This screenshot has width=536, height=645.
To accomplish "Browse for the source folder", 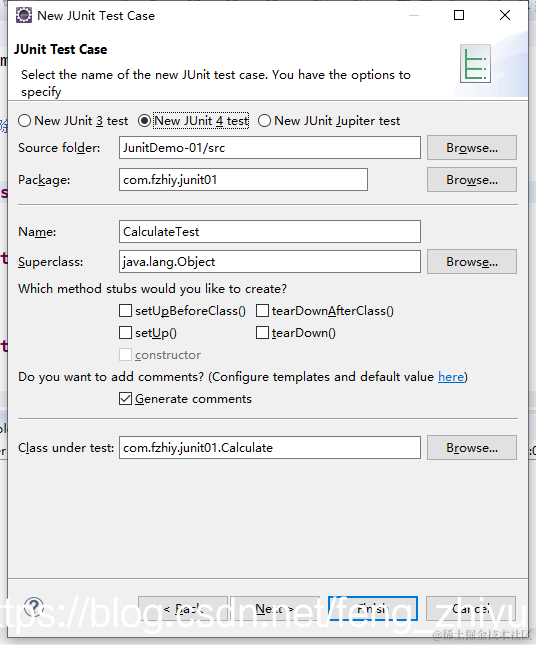I will 472,148.
